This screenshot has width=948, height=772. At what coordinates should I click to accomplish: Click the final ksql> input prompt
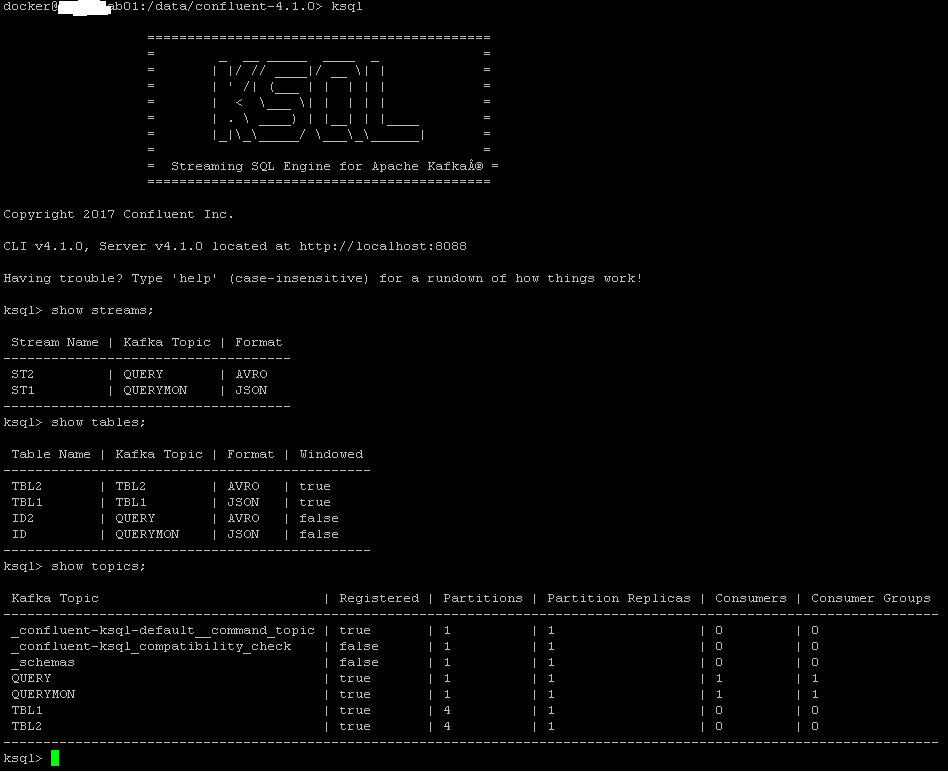[24, 758]
